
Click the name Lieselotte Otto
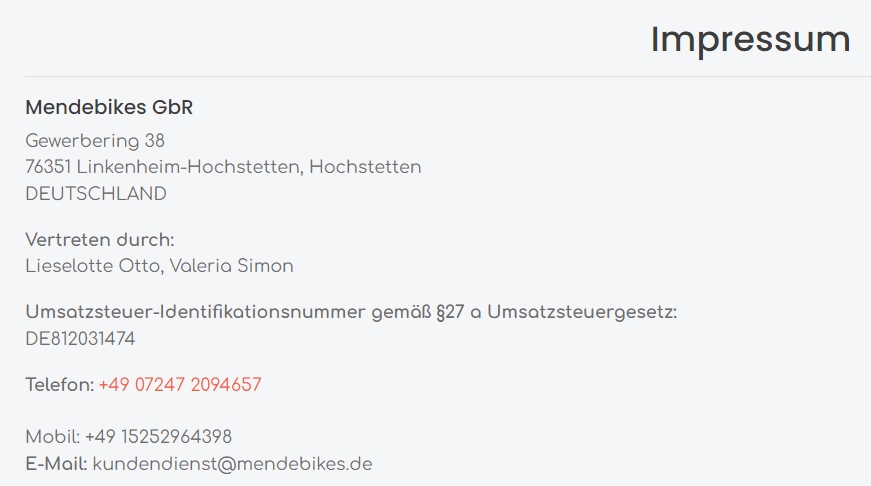92,266
